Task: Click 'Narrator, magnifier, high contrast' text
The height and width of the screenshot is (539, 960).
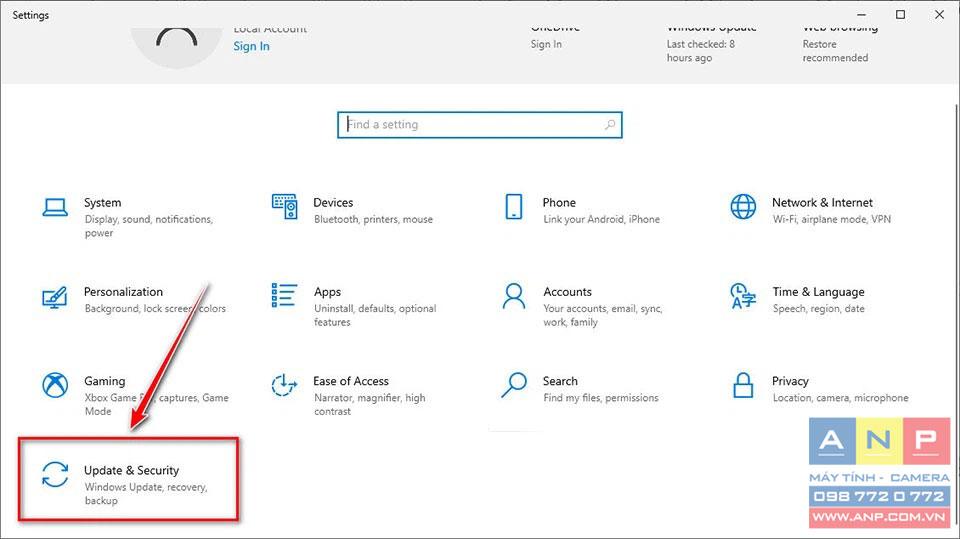Action: [x=370, y=404]
